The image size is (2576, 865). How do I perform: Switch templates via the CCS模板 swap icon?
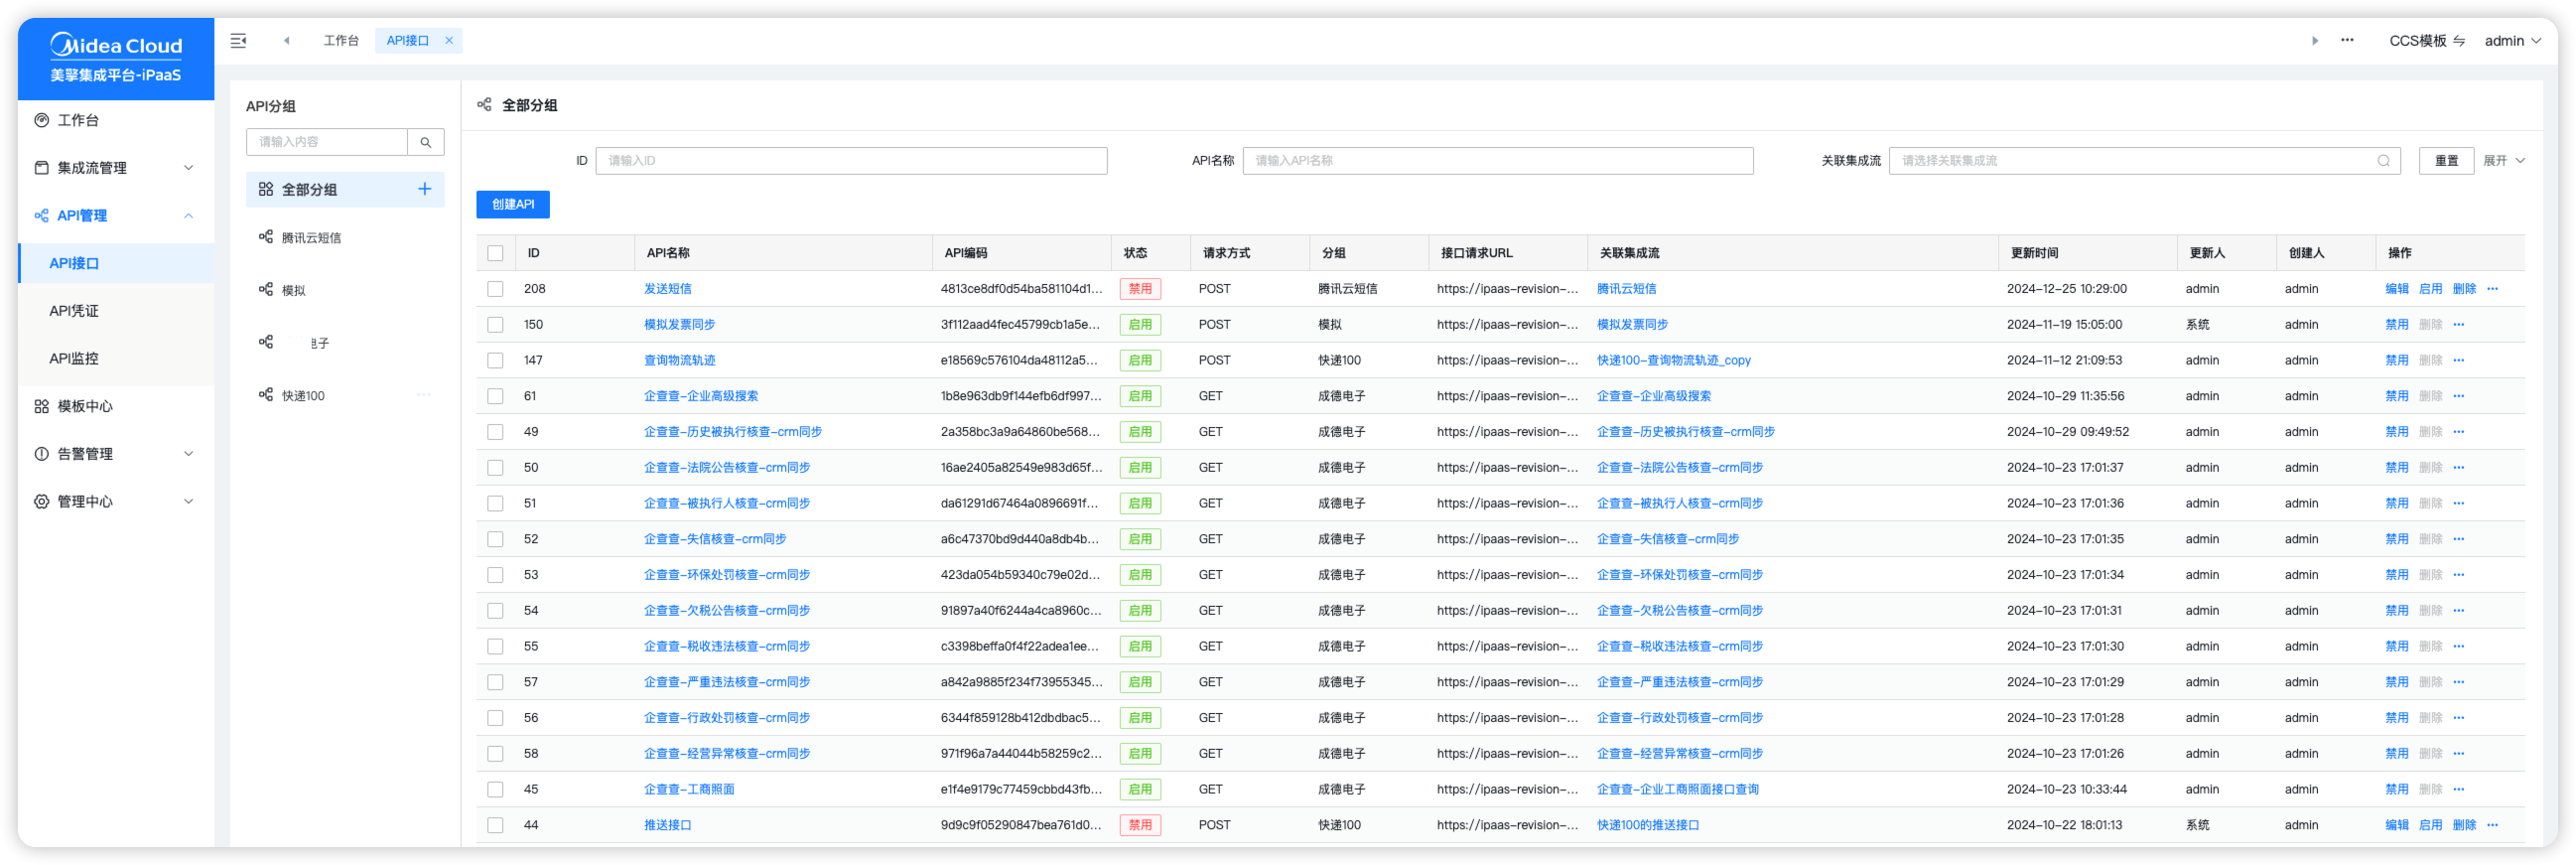tap(2459, 41)
